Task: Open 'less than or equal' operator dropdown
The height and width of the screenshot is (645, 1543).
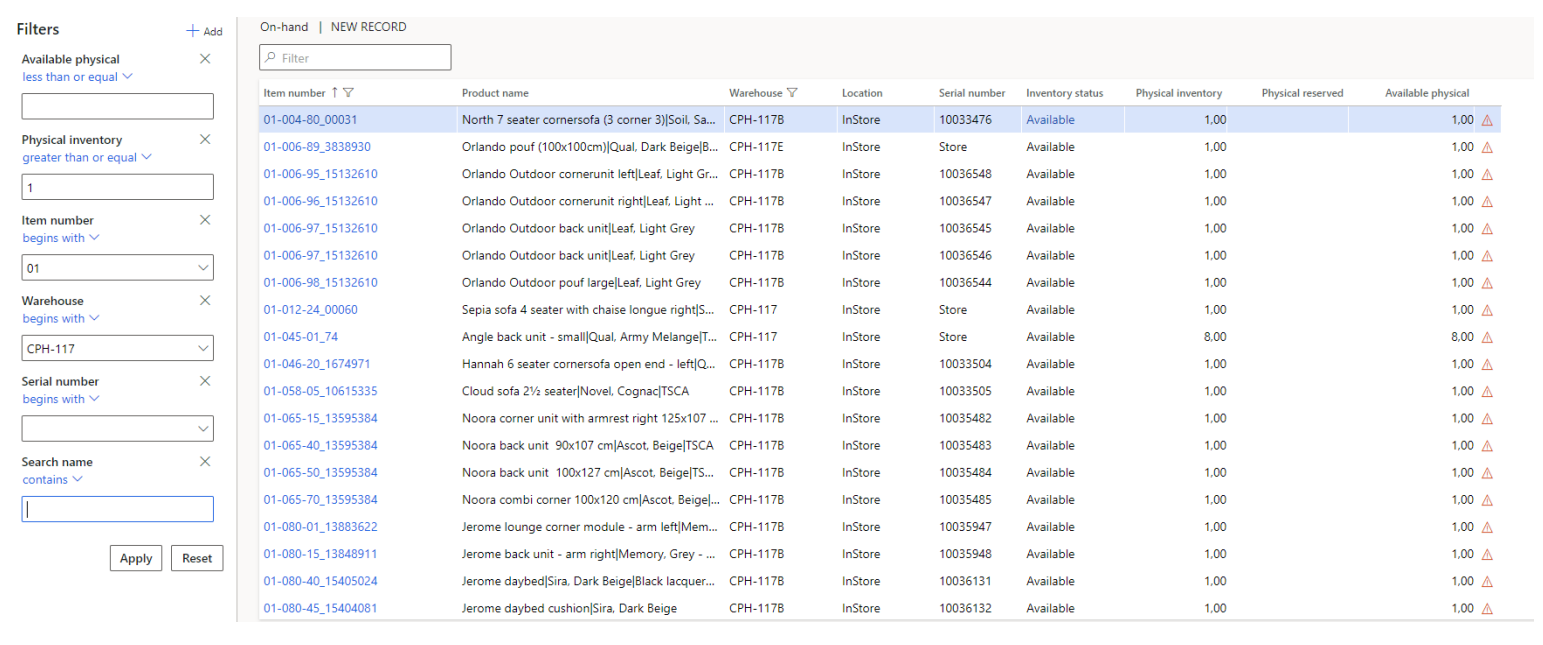Action: (77, 76)
